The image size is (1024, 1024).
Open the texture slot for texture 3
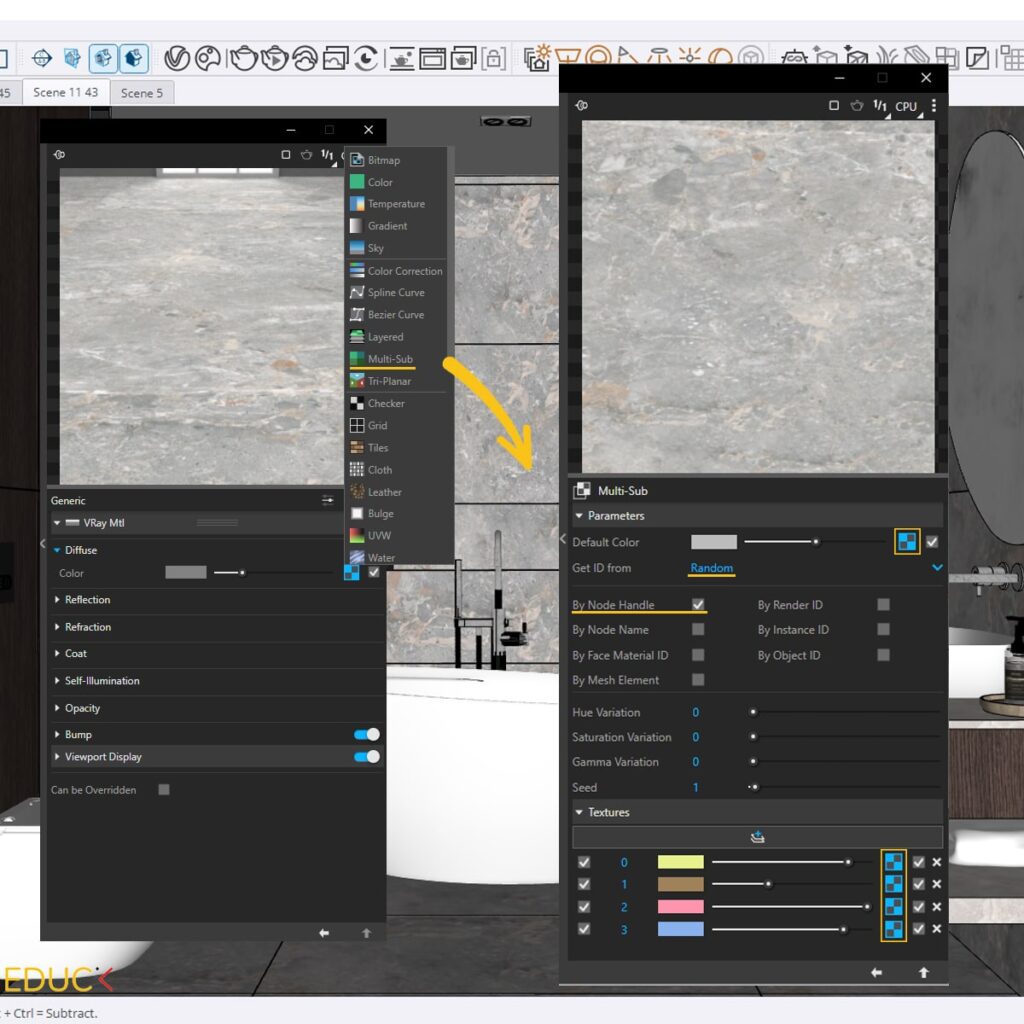[x=894, y=929]
